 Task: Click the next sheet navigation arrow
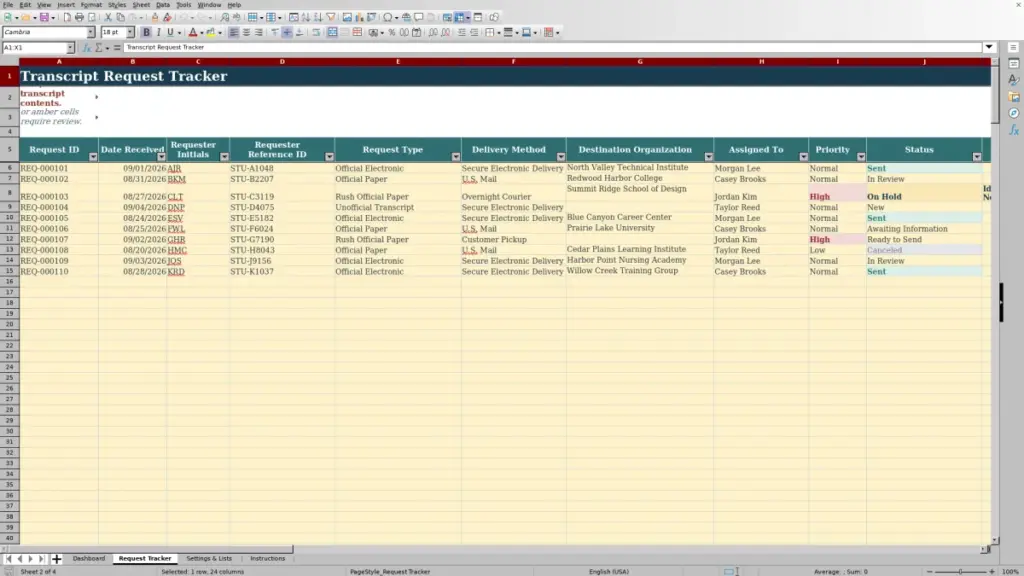(30, 558)
